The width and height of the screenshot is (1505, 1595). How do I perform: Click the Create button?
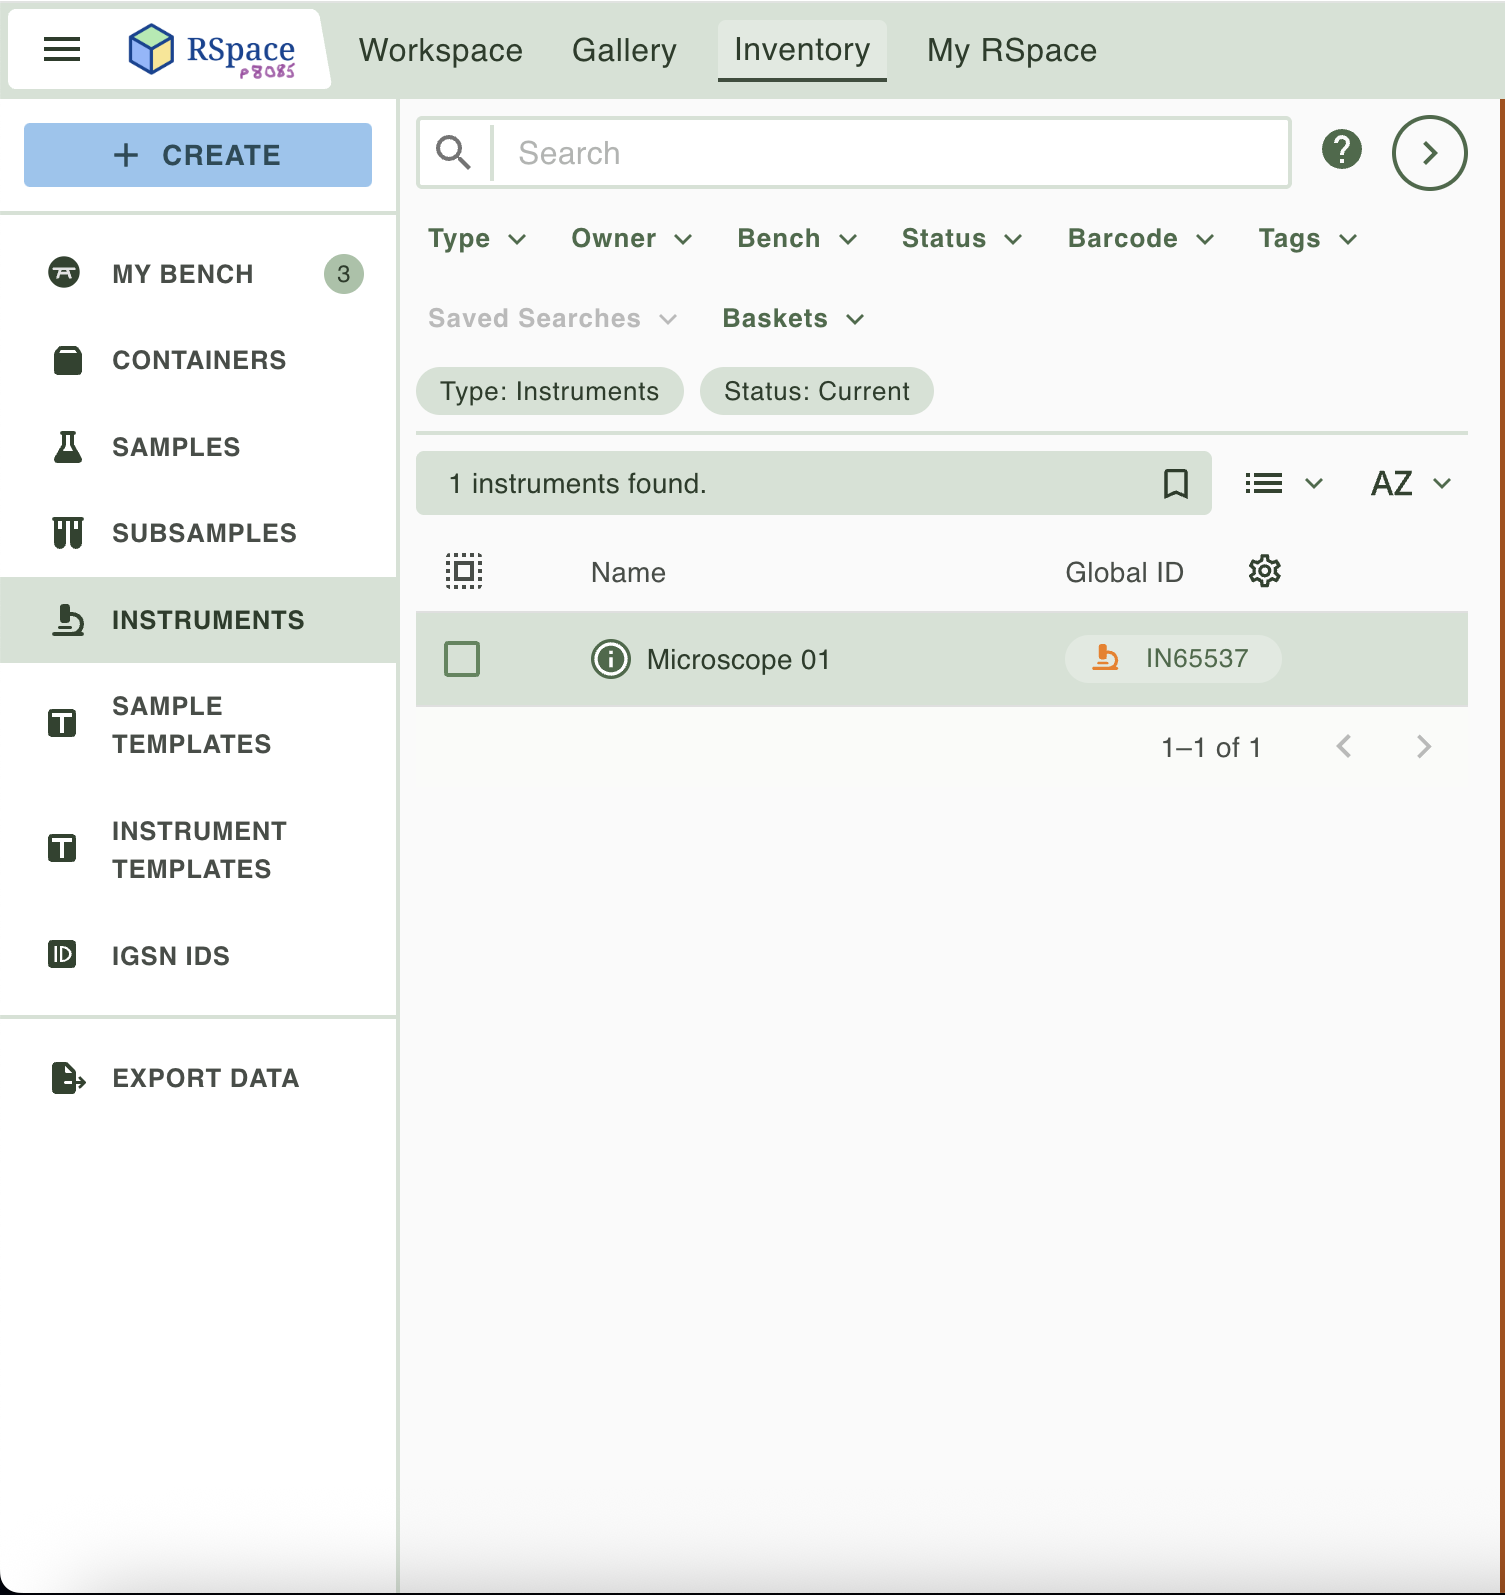[x=198, y=155]
